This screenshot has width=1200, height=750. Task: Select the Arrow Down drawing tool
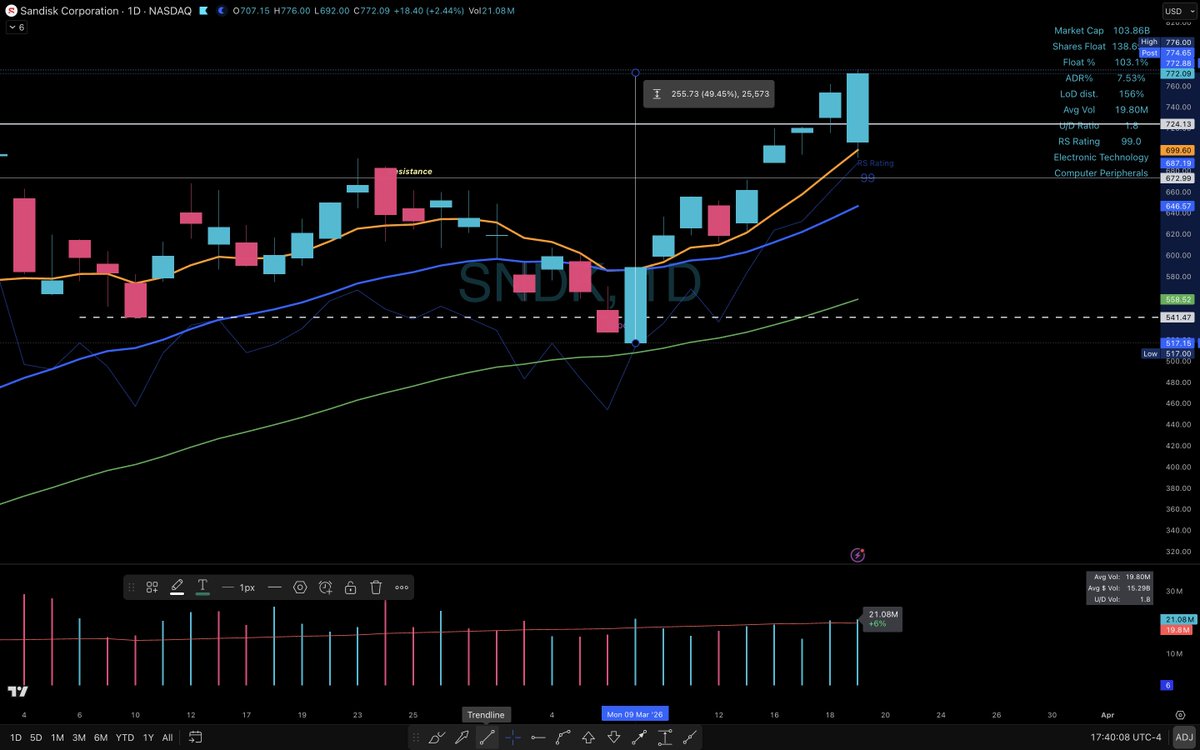pos(614,737)
